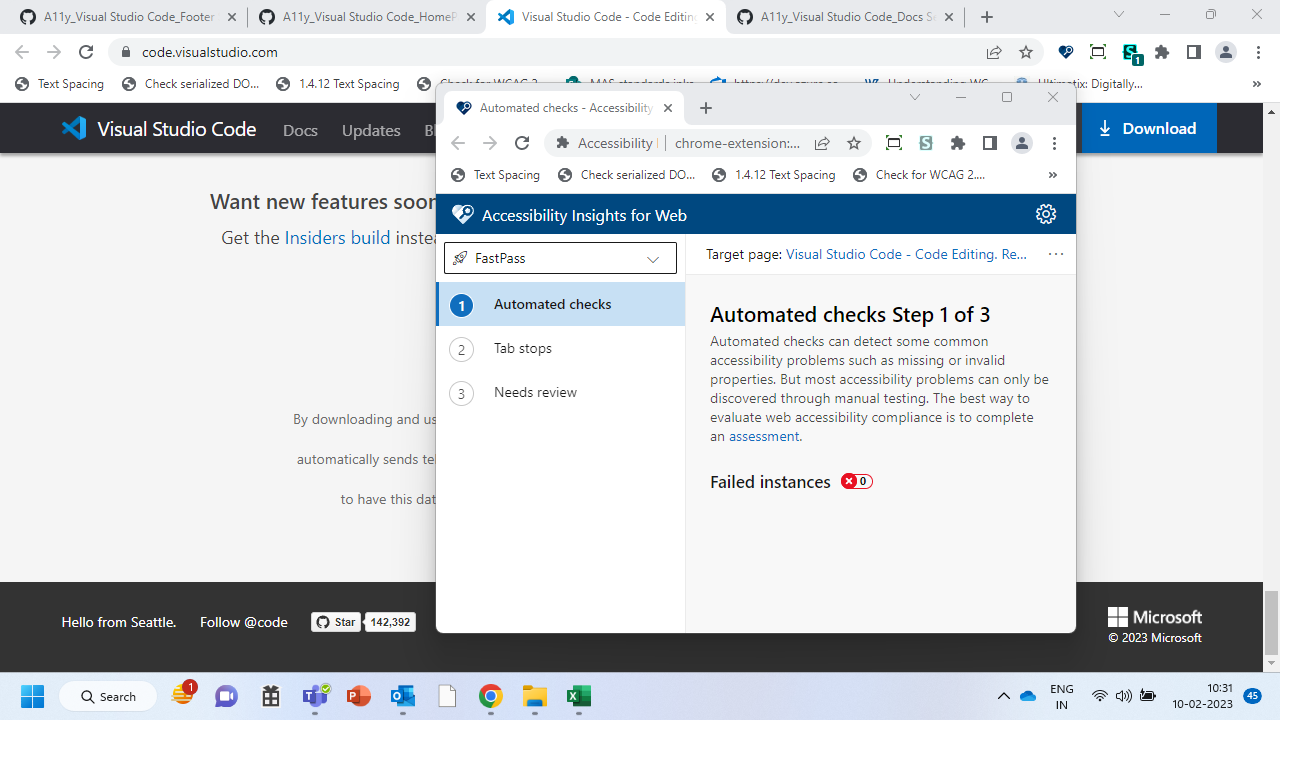
Task: Open the Docs menu on the VS Code site
Action: click(x=300, y=130)
